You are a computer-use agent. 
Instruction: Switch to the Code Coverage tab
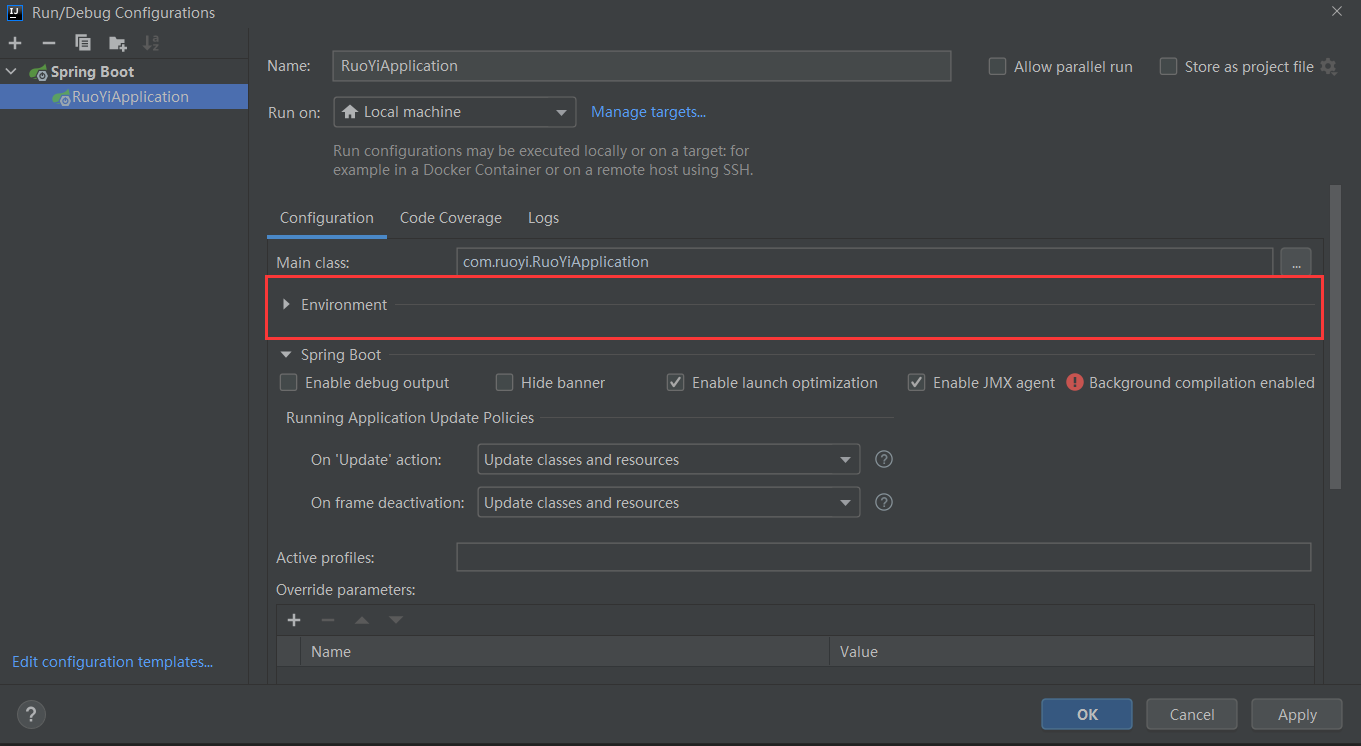click(x=450, y=218)
